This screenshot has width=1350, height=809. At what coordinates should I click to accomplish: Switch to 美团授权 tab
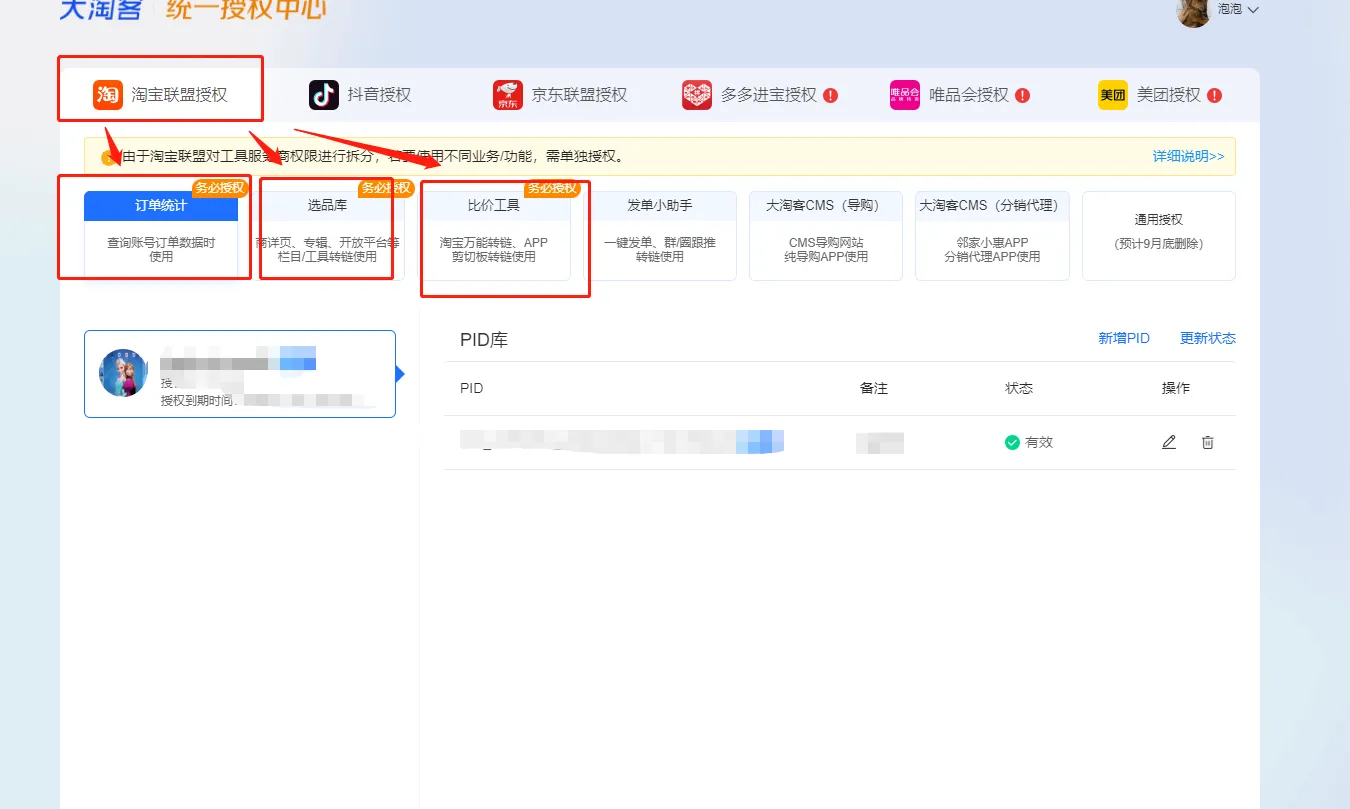tap(1168, 95)
